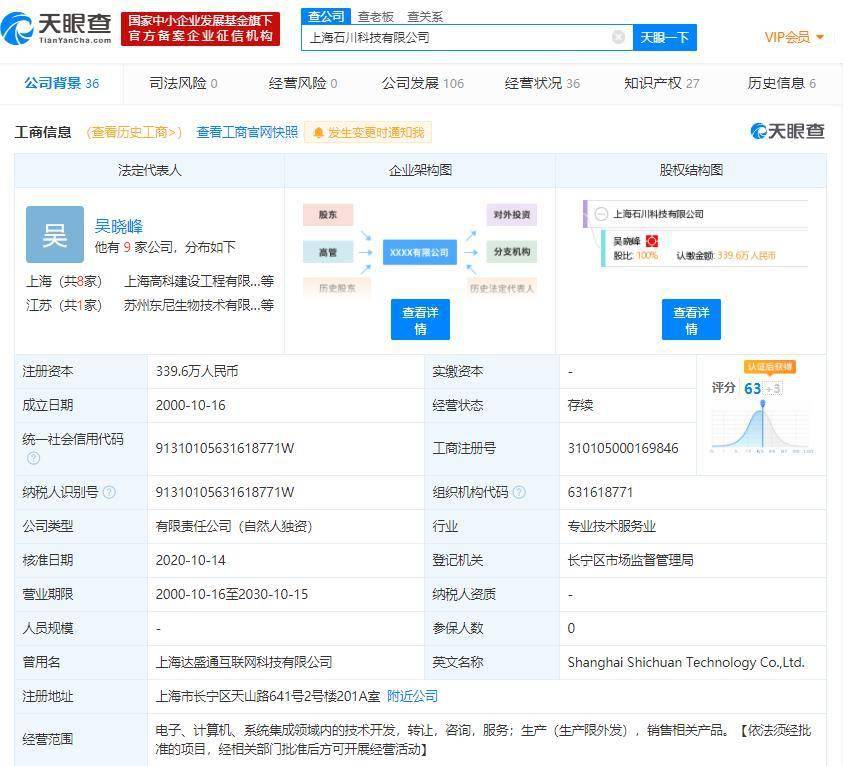Click the 天眼查 watermark logo near 工商信息
The image size is (843, 766).
[x=789, y=130]
